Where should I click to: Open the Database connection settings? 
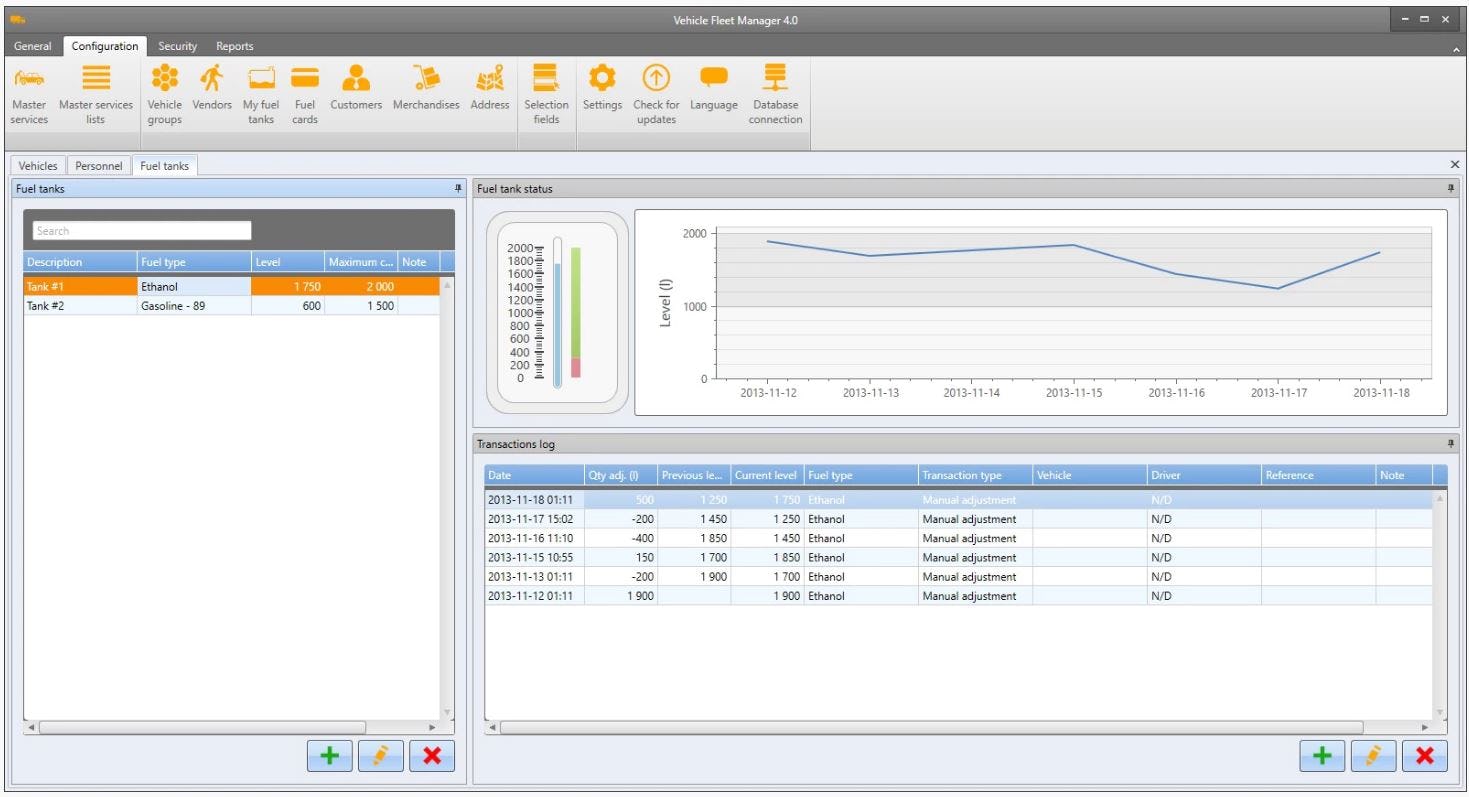tap(775, 94)
